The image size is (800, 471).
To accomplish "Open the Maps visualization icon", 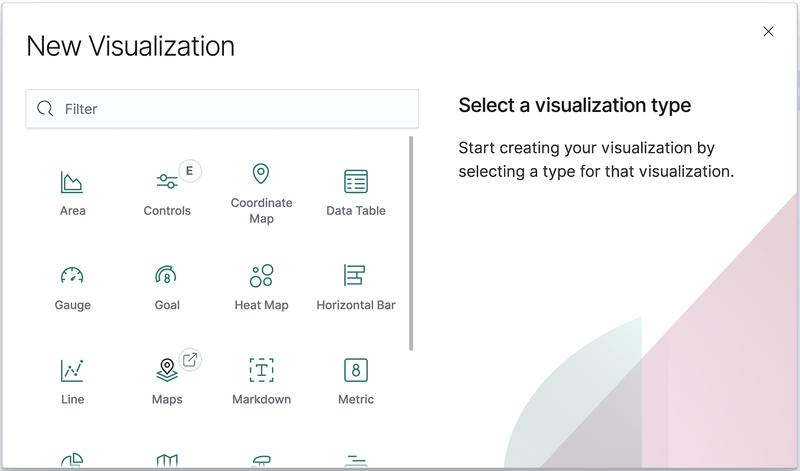I will [167, 370].
